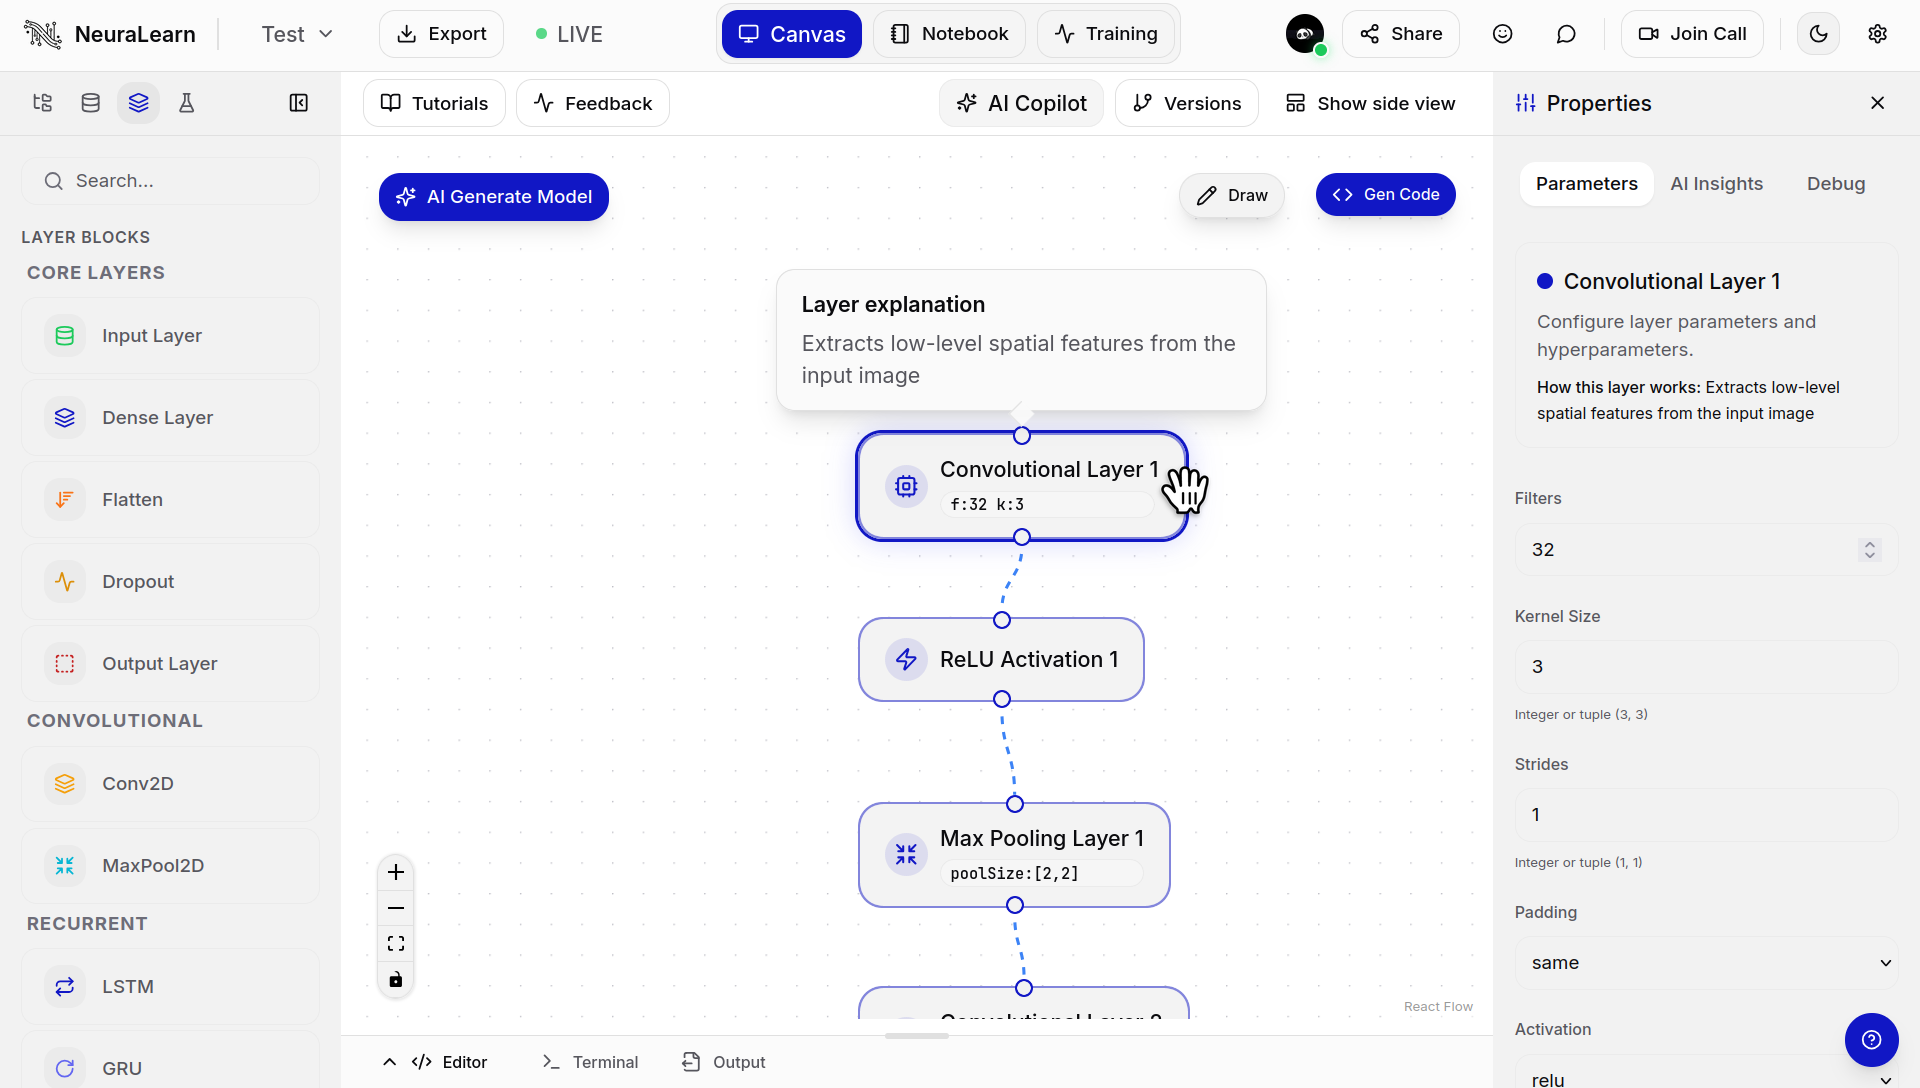Zoom in on the canvas
1920x1088 pixels.
click(x=395, y=872)
